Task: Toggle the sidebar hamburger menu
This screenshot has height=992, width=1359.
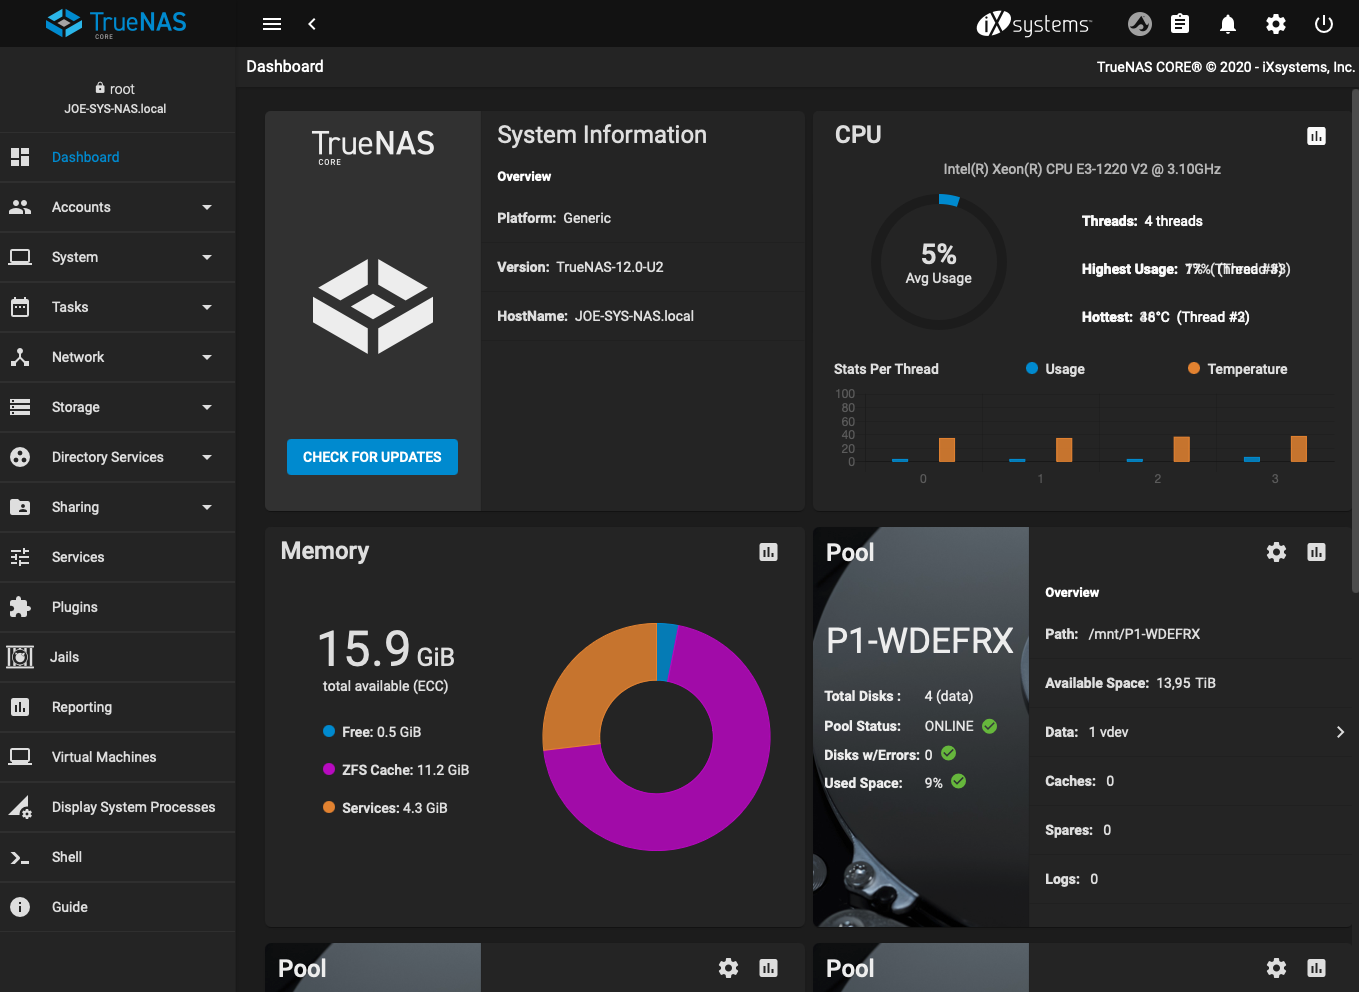Action: pyautogui.click(x=272, y=24)
